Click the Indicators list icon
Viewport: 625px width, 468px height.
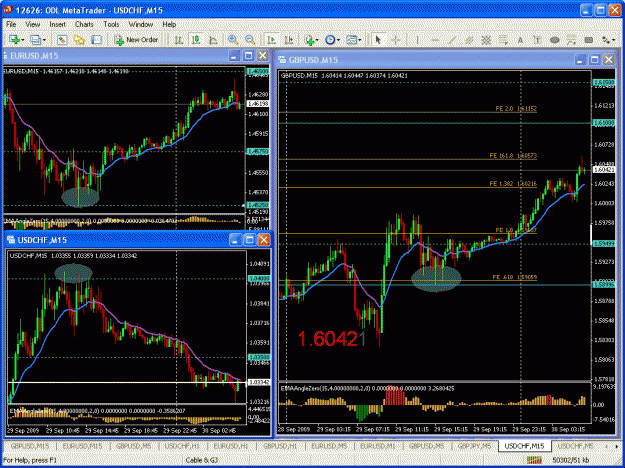(309, 39)
